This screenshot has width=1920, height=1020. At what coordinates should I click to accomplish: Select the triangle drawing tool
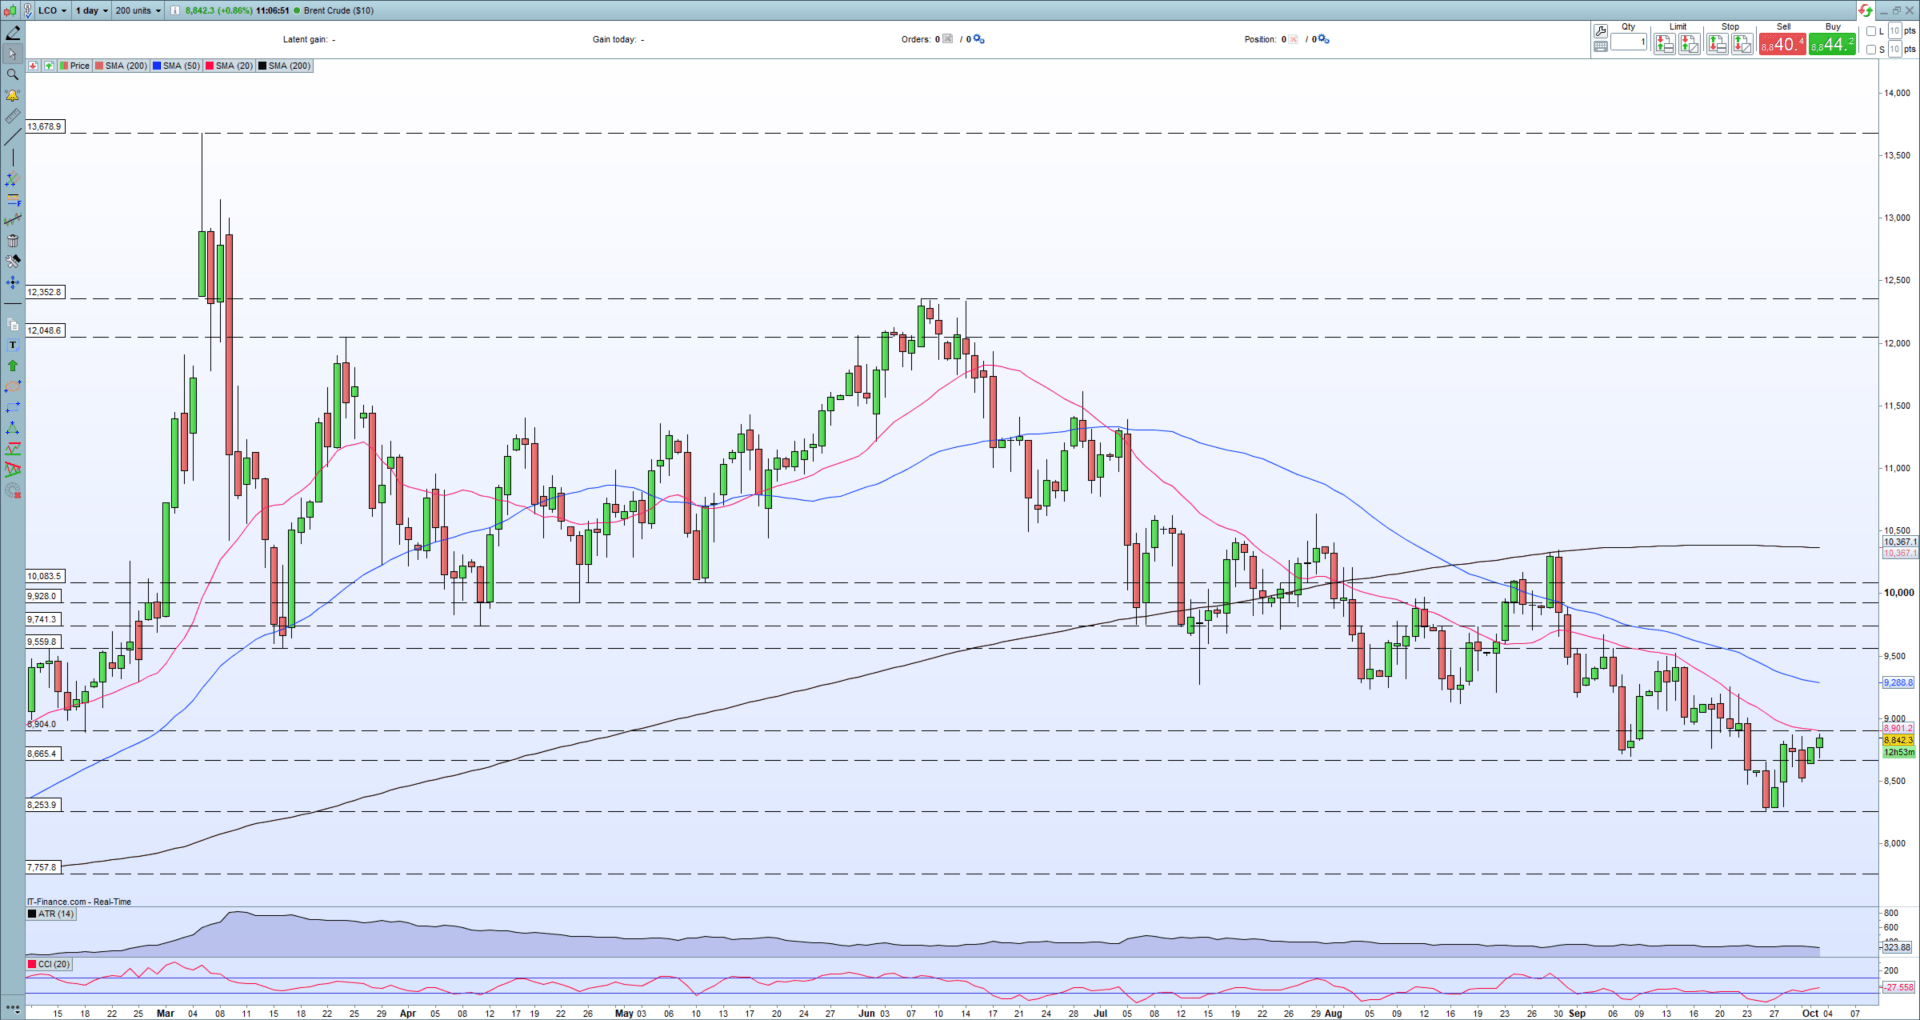[x=13, y=428]
